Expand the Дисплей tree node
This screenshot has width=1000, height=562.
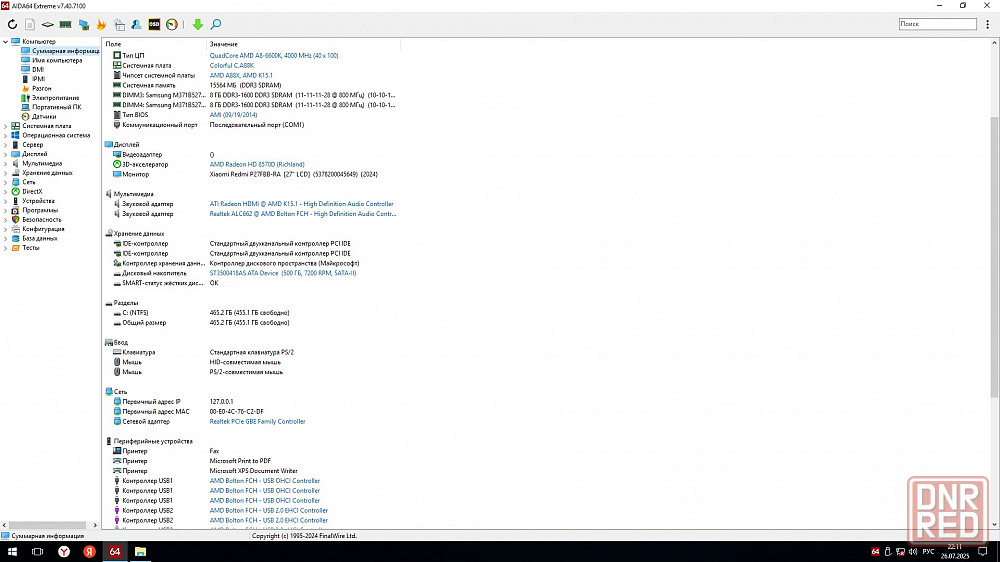(6, 154)
